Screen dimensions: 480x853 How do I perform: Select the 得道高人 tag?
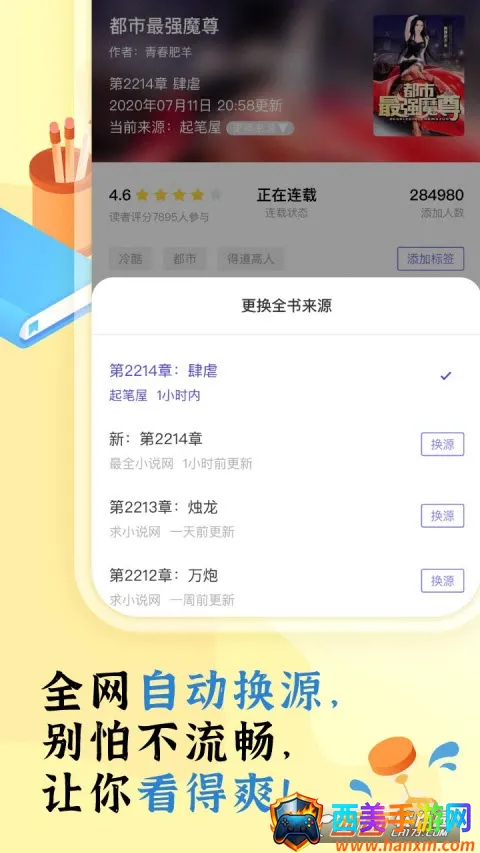click(x=250, y=259)
